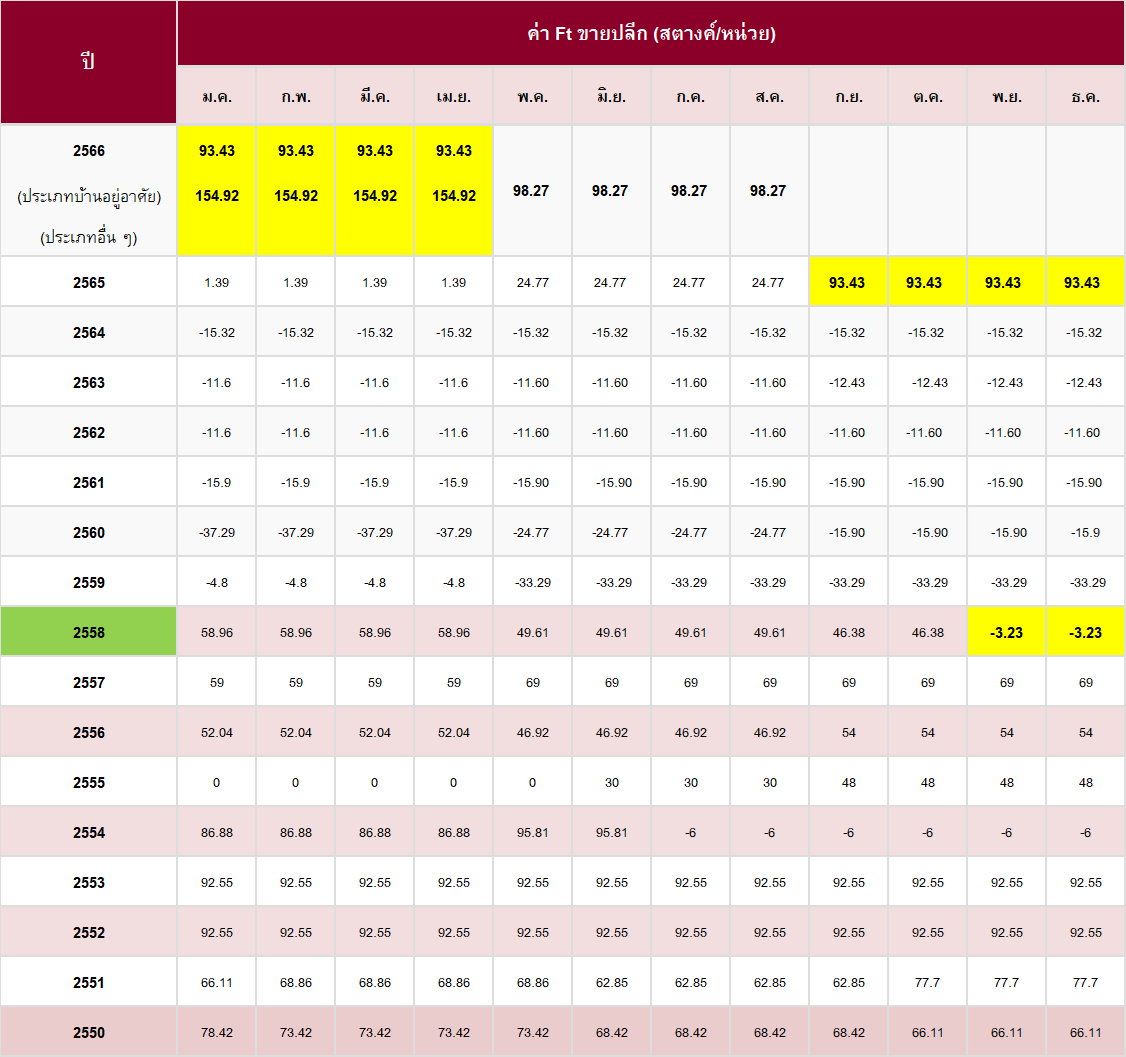Select the 2550 year row label
This screenshot has width=1126, height=1057.
[x=88, y=1032]
